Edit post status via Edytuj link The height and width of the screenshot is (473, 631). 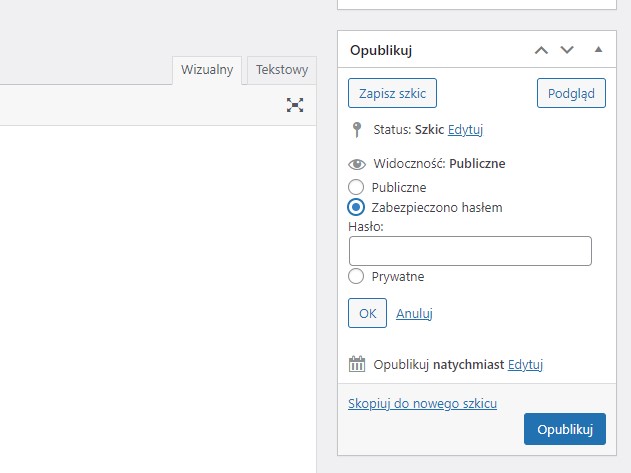click(x=465, y=130)
